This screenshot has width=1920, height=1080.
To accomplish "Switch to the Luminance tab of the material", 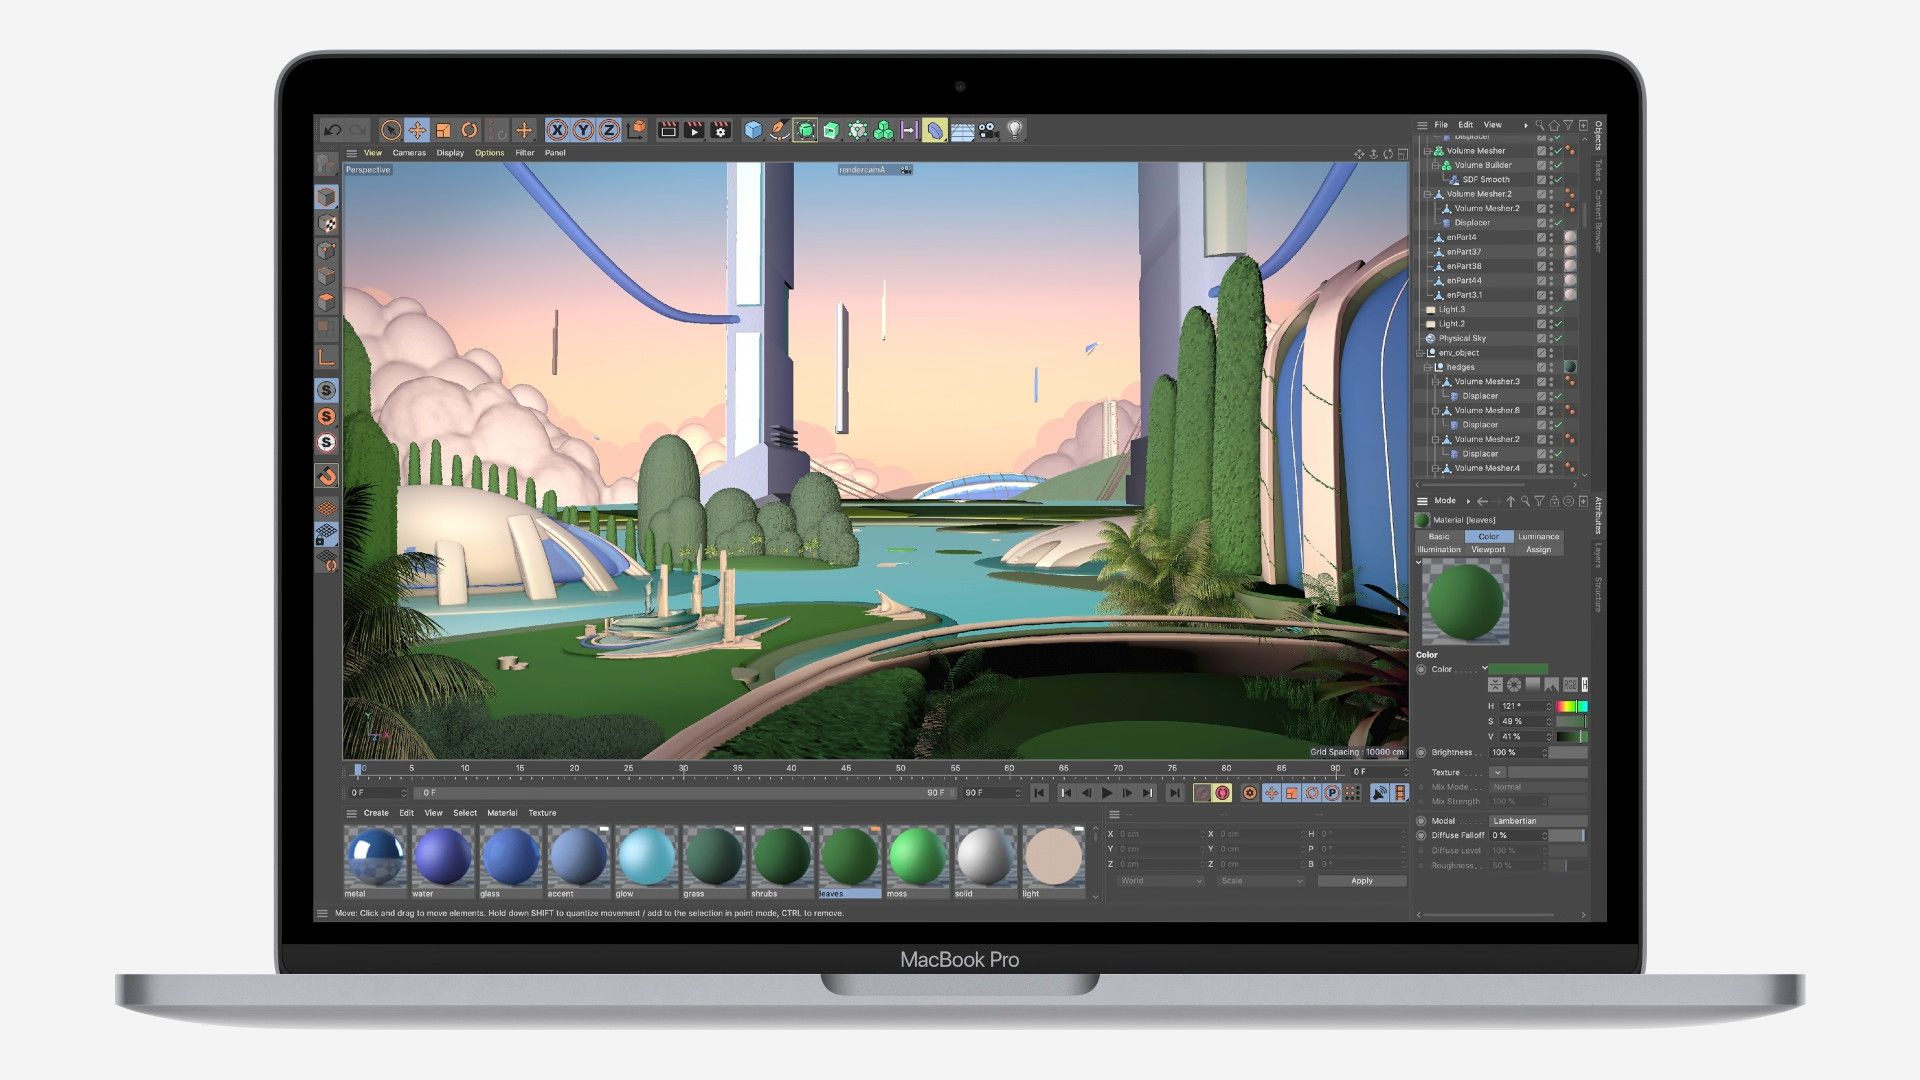I will pos(1538,536).
